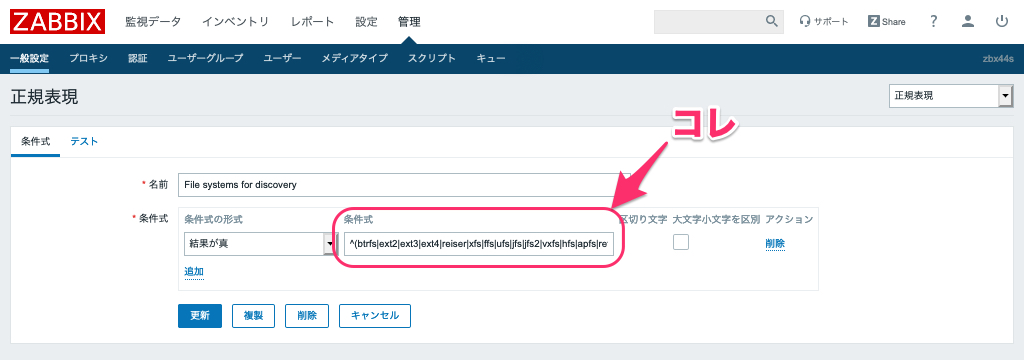This screenshot has height=360, width=1024.
Task: Click the アクション column header
Action: (x=789, y=220)
